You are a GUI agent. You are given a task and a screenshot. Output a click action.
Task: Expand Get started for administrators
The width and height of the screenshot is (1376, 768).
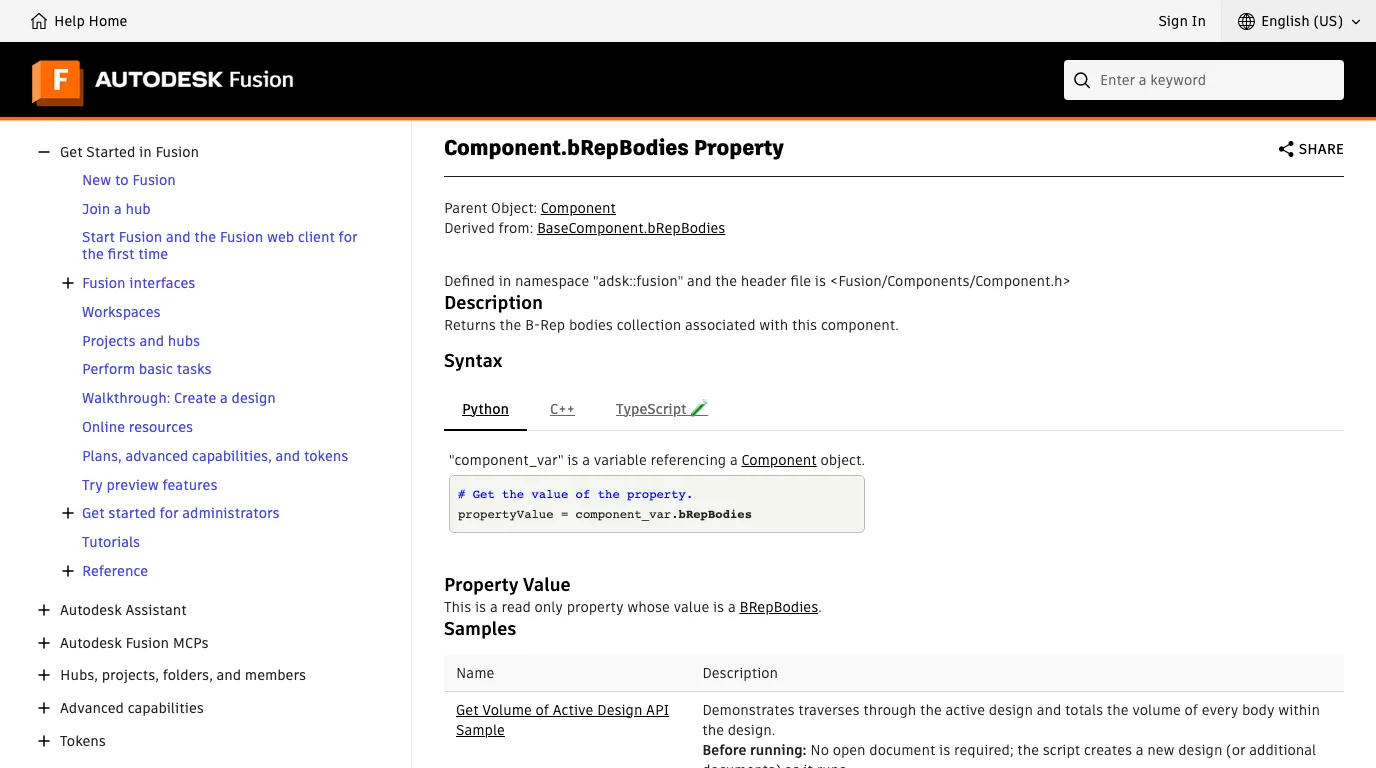coord(68,513)
